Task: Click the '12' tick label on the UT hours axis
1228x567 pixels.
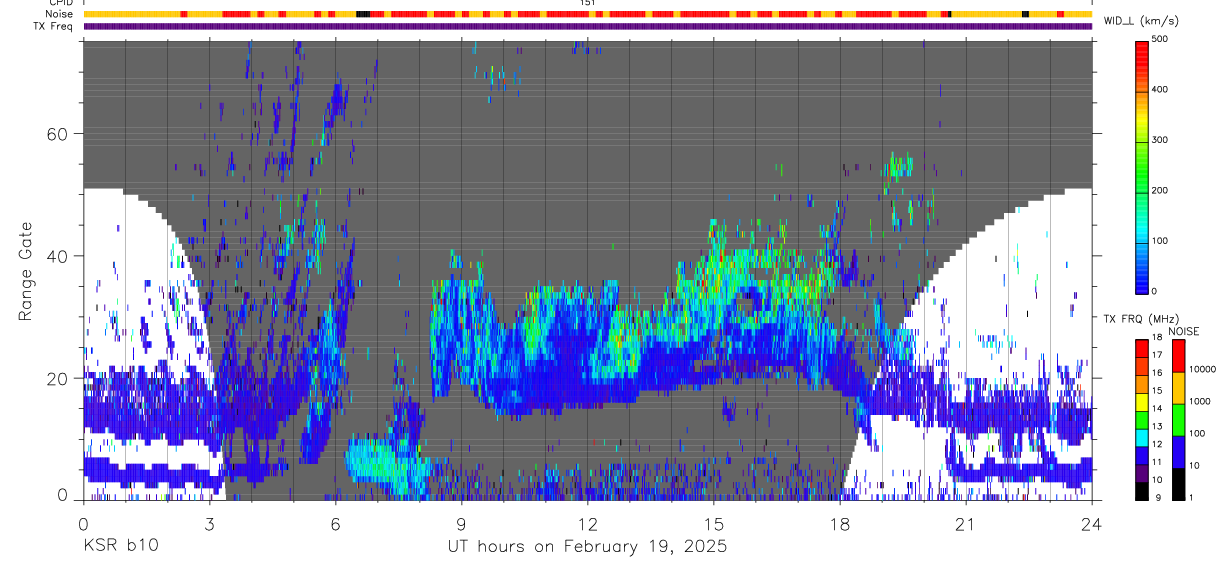Action: 587,523
